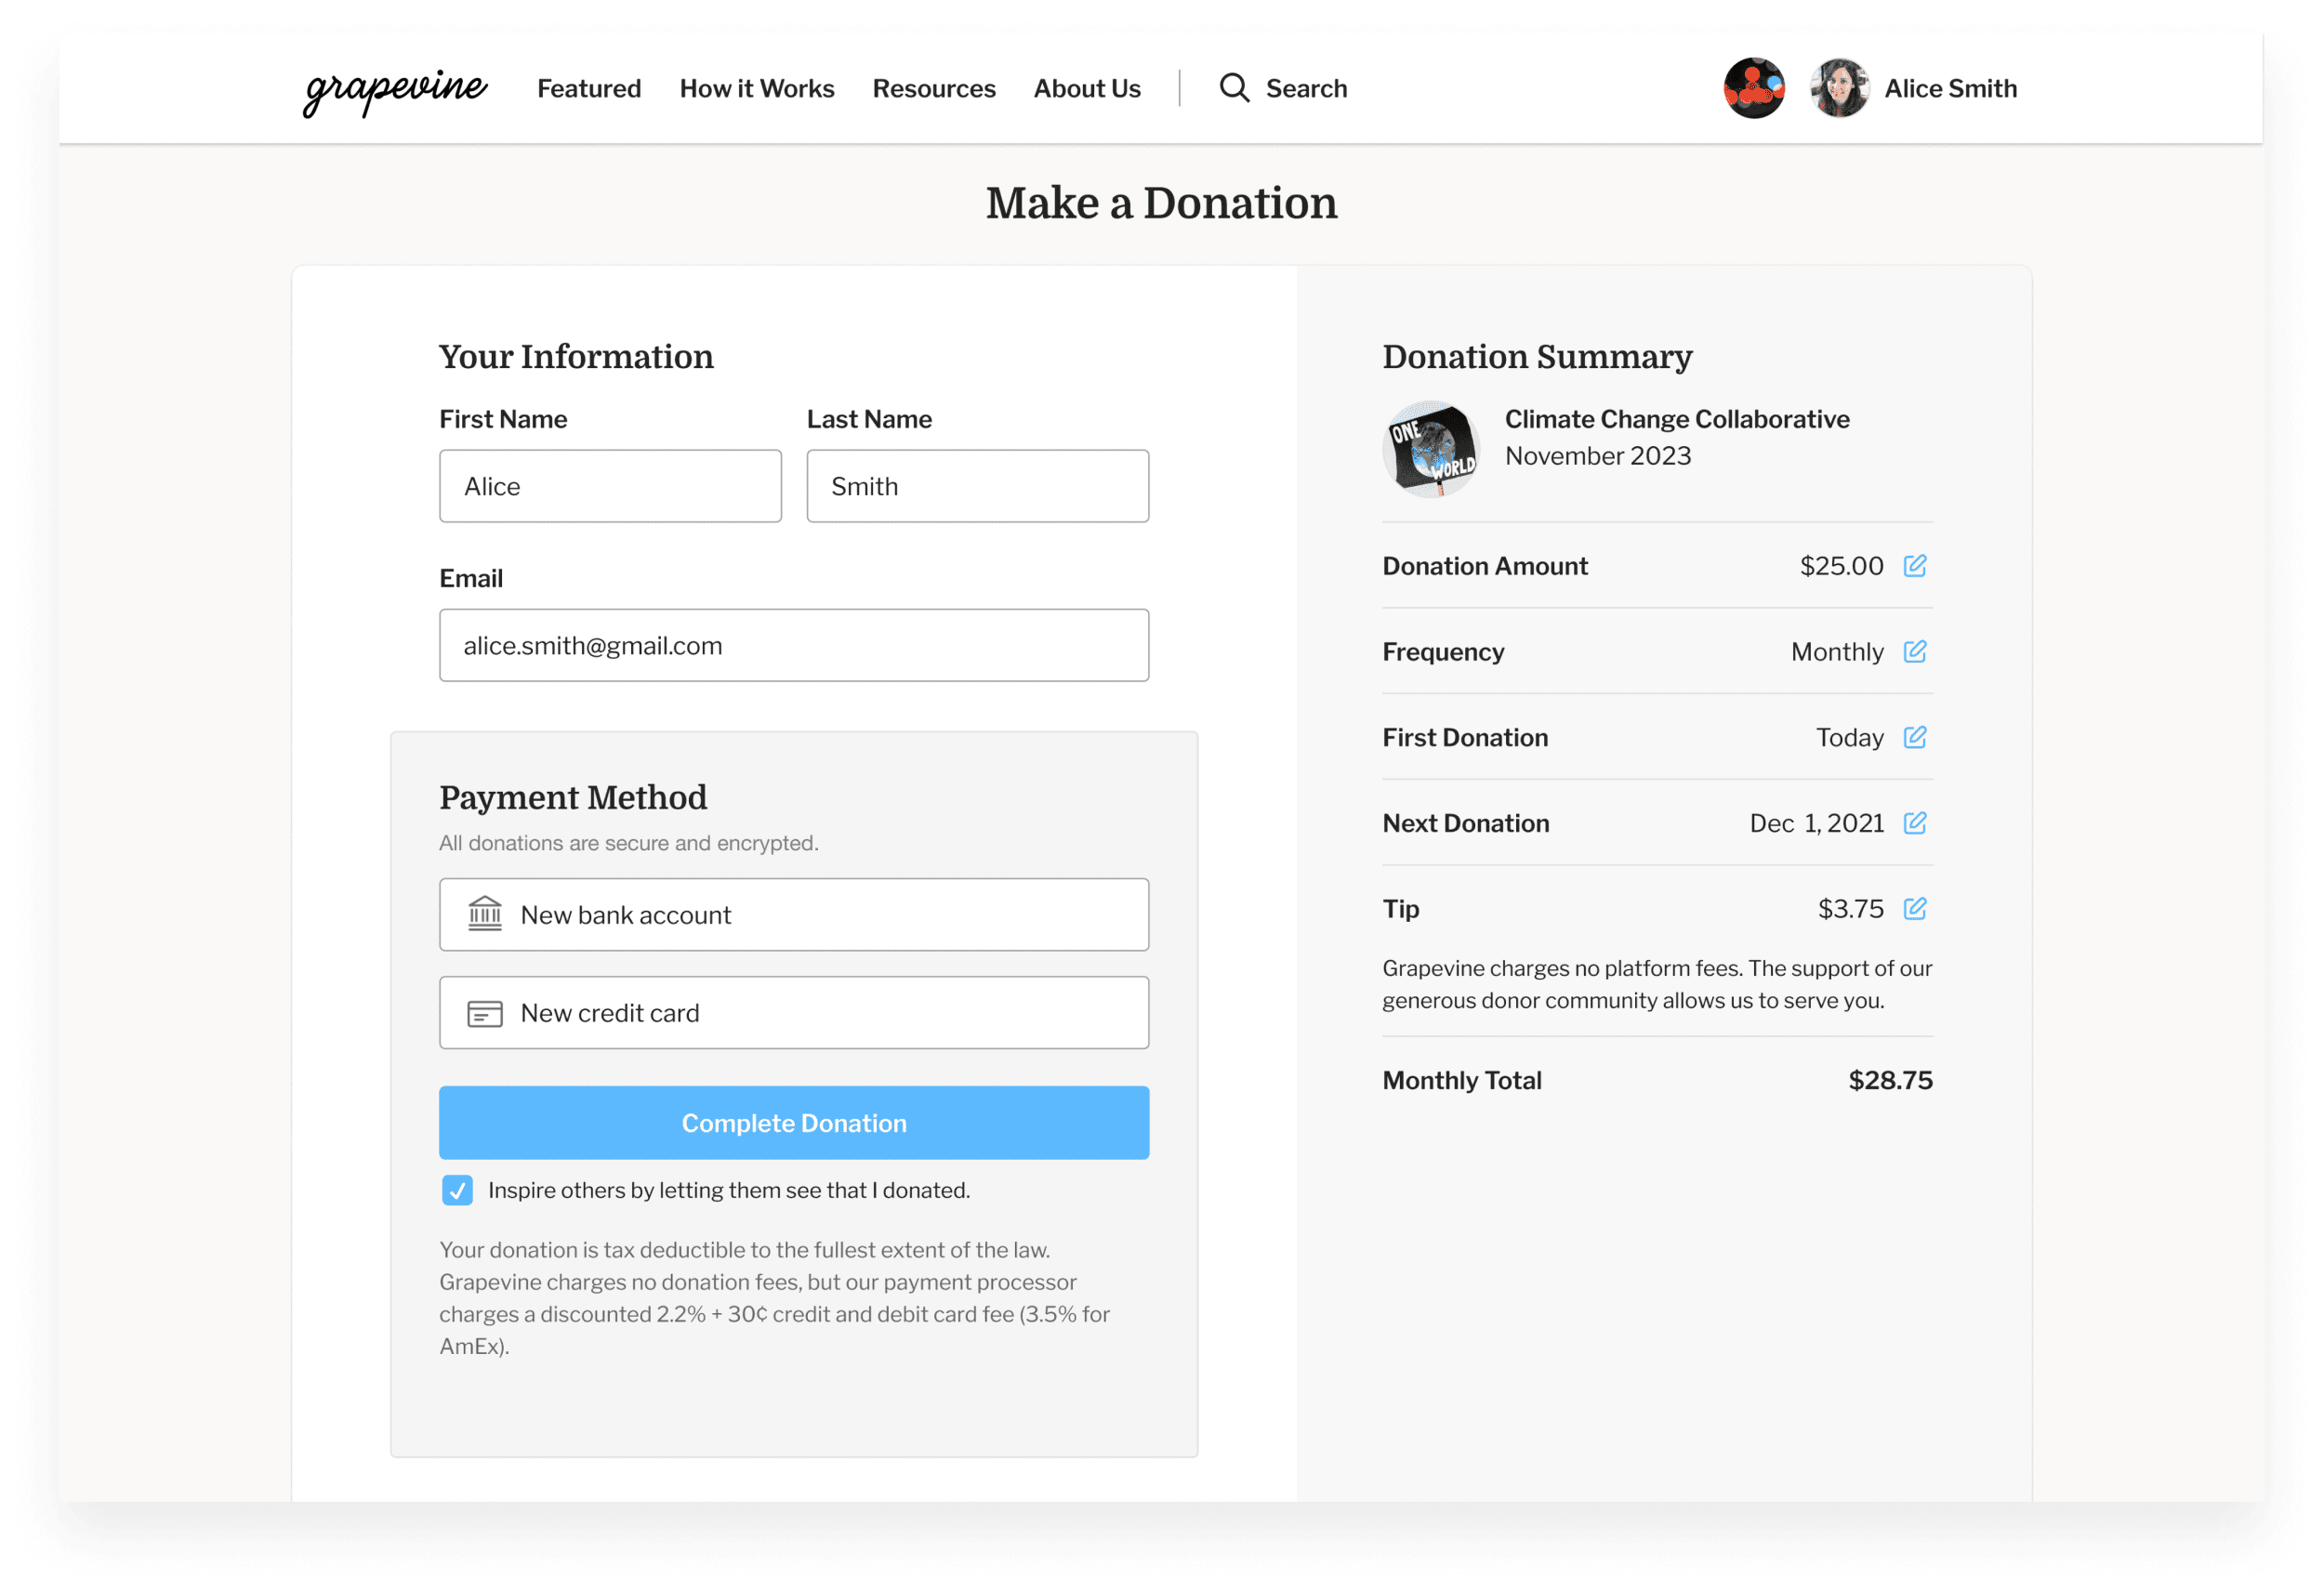Viewport: 2324px width, 1591px height.
Task: Click Complete Donation button
Action: point(793,1123)
